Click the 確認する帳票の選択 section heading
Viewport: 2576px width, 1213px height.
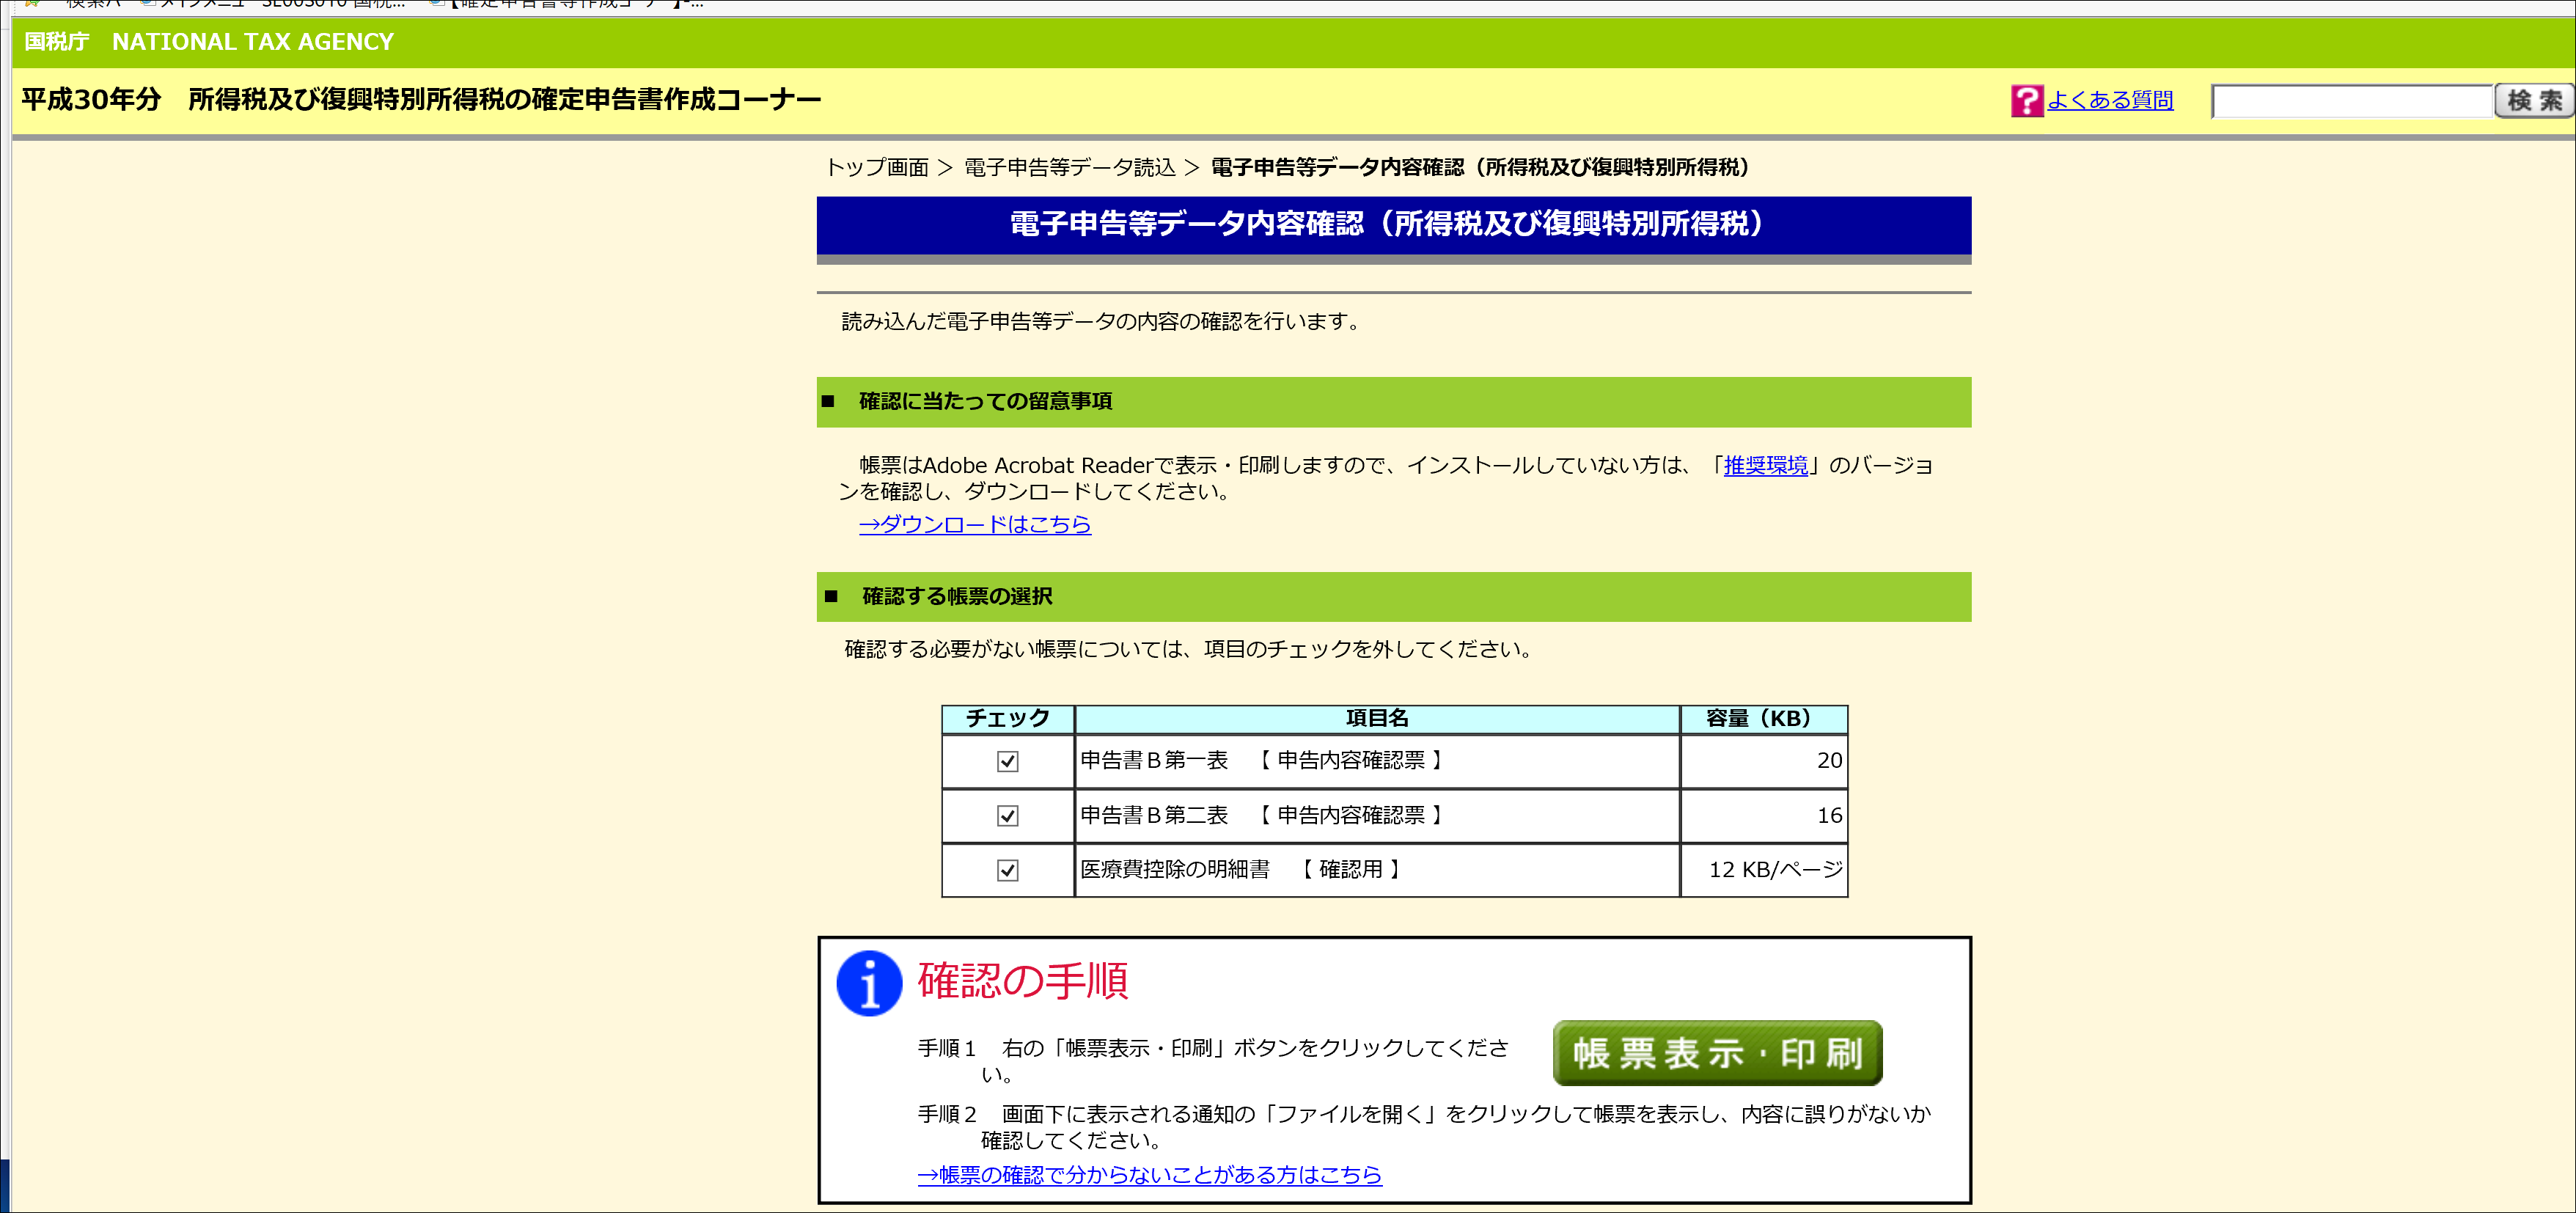957,596
